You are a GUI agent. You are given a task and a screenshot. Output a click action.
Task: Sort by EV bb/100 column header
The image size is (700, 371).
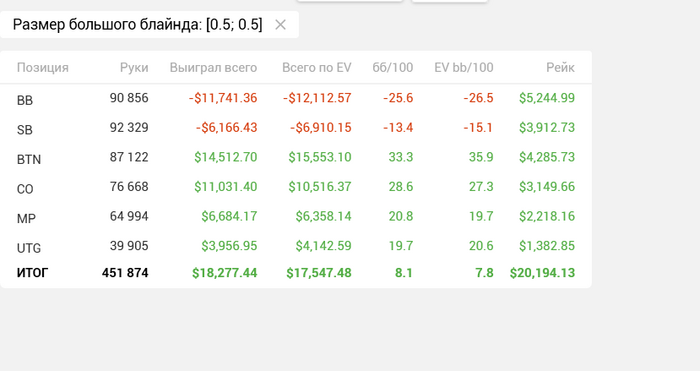(464, 67)
